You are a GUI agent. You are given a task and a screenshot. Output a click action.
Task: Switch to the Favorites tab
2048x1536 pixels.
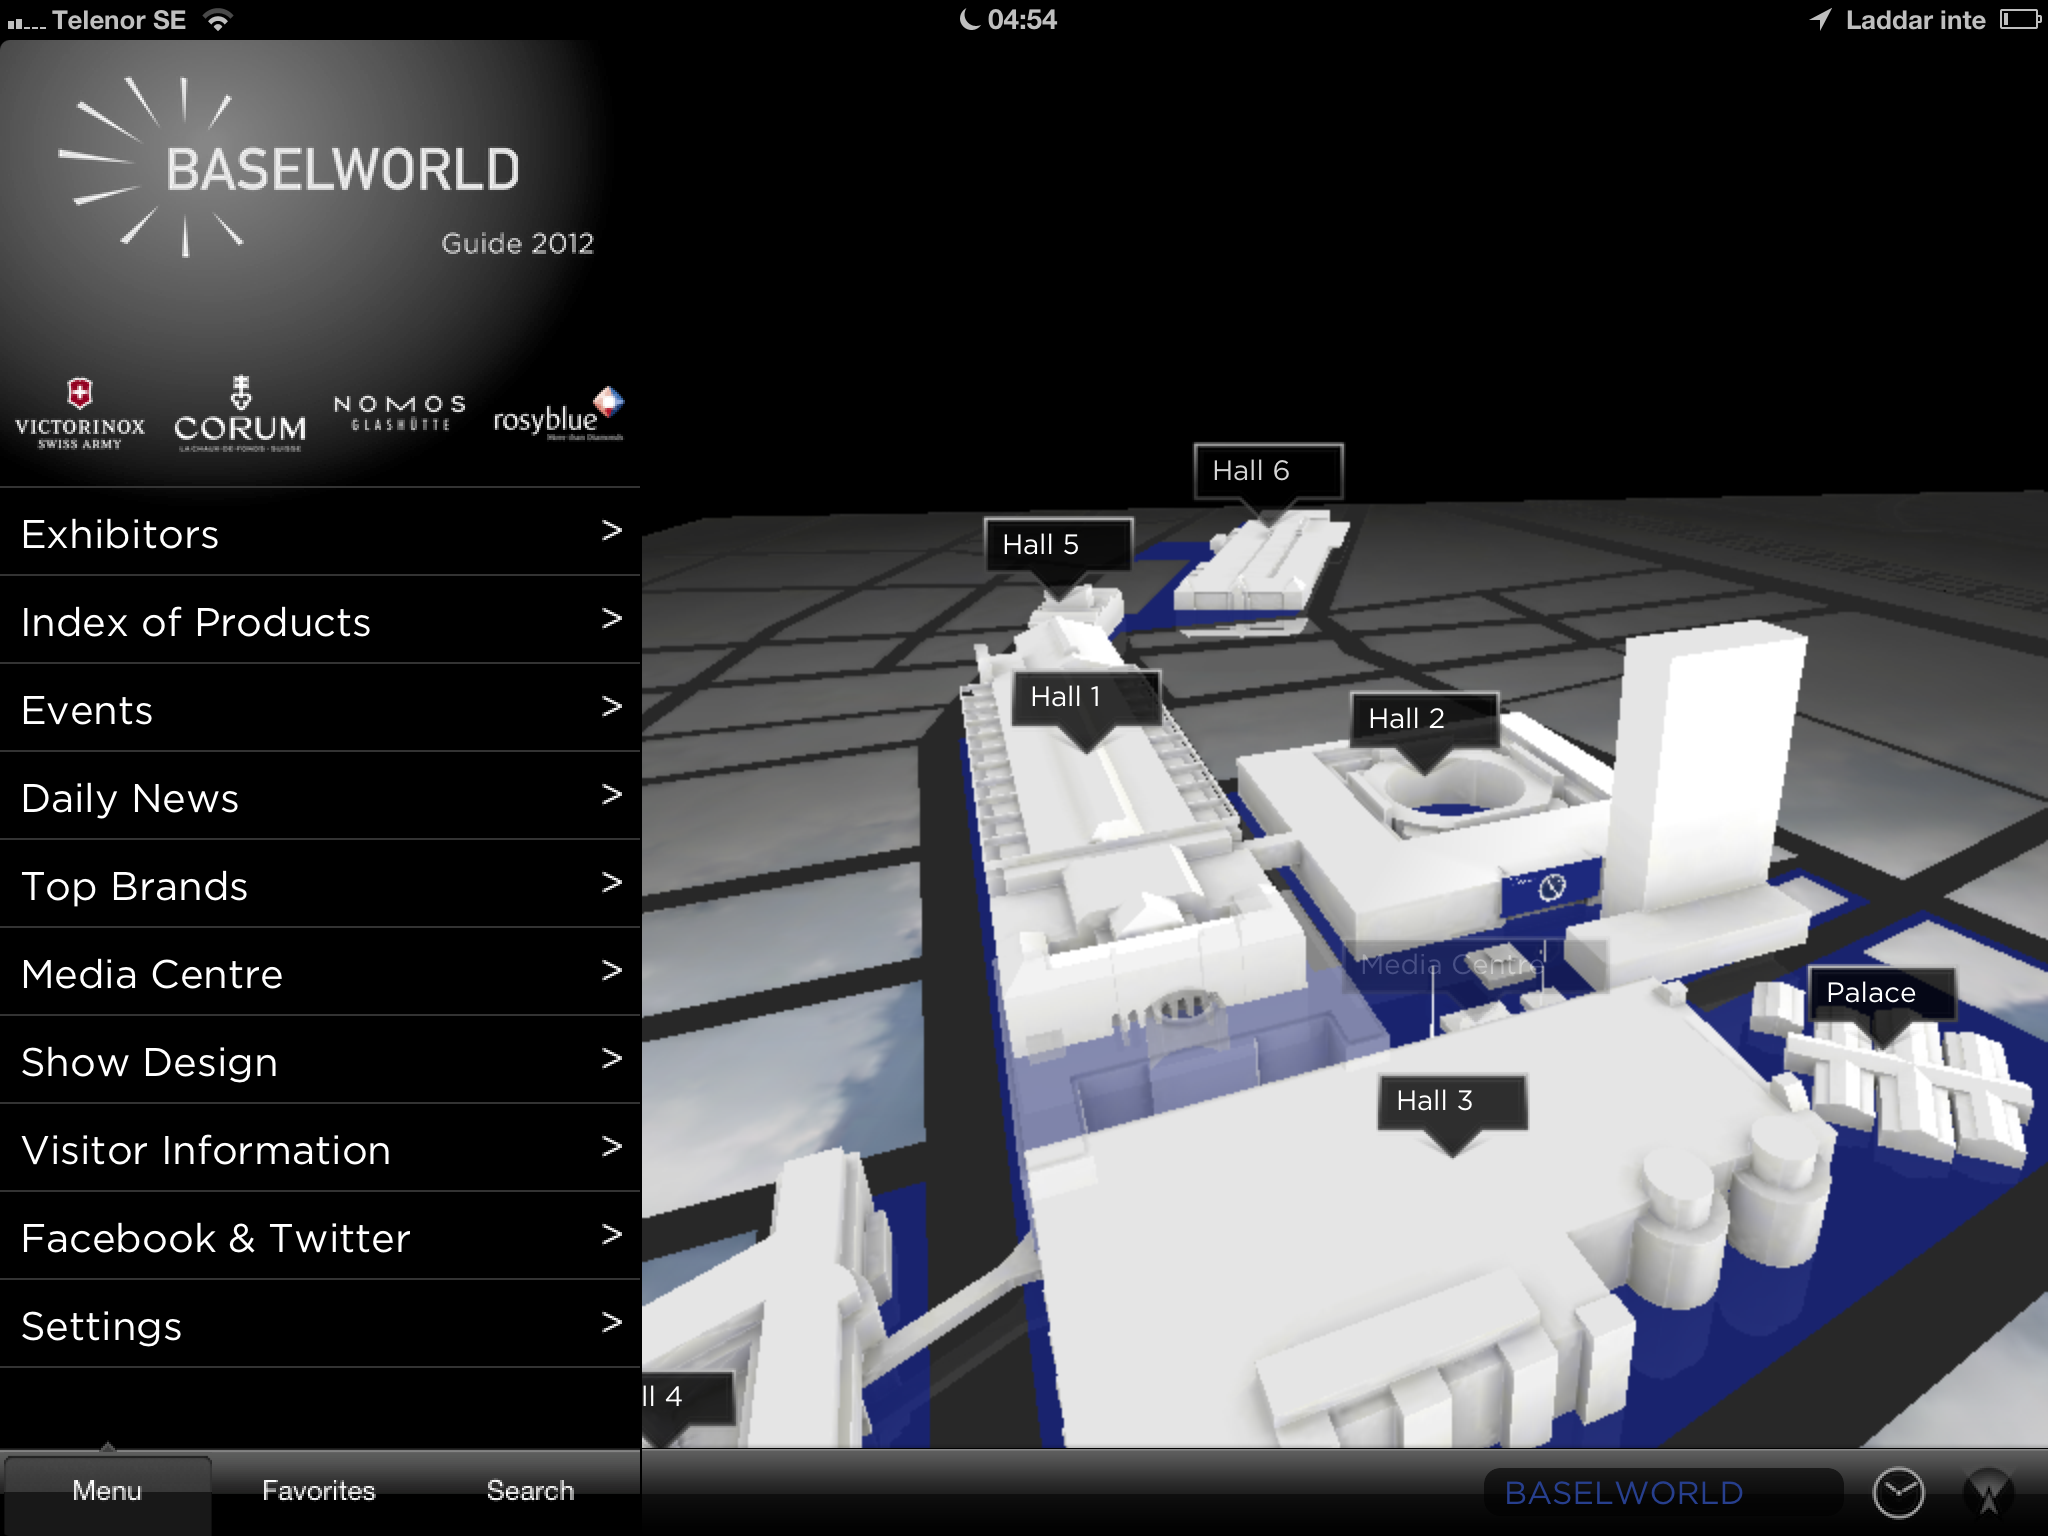[318, 1491]
